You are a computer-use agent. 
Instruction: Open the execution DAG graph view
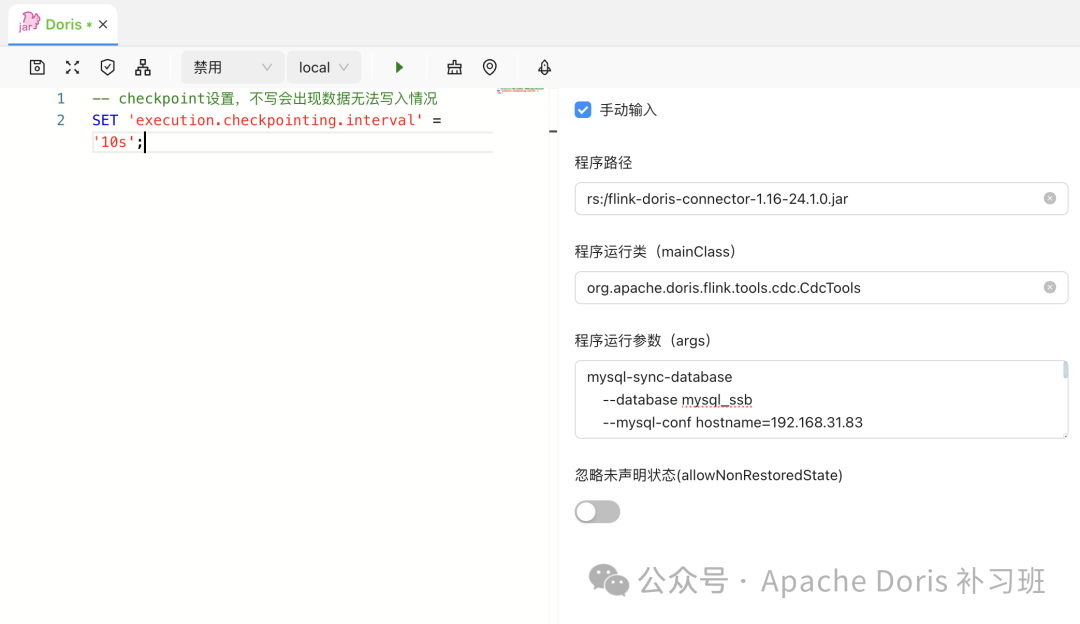pos(143,67)
